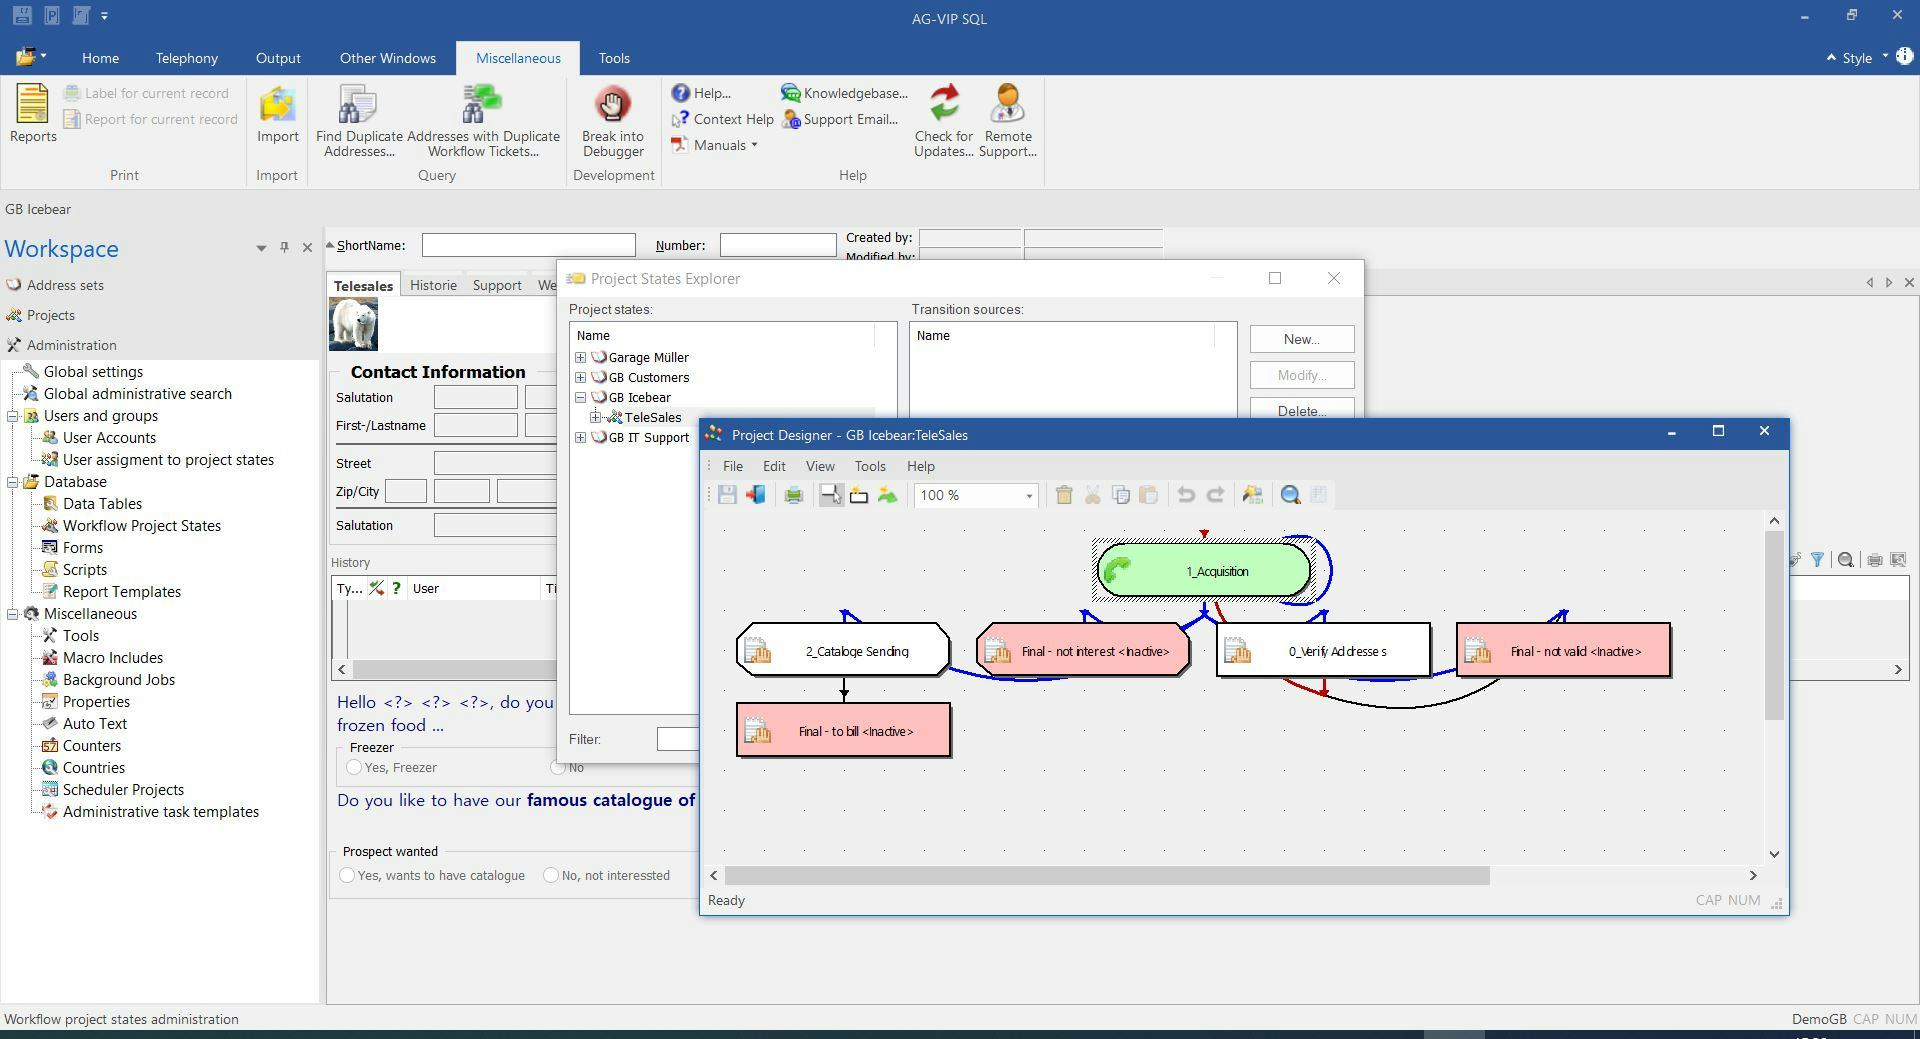Screen dimensions: 1920x1039
Task: Open the Historie tab on the form
Action: click(433, 285)
